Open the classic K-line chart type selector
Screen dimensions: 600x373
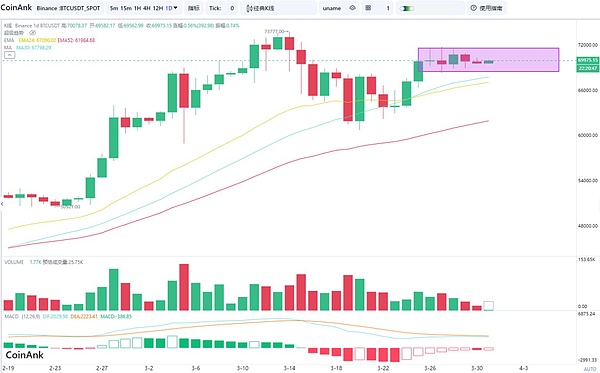pyautogui.click(x=278, y=8)
